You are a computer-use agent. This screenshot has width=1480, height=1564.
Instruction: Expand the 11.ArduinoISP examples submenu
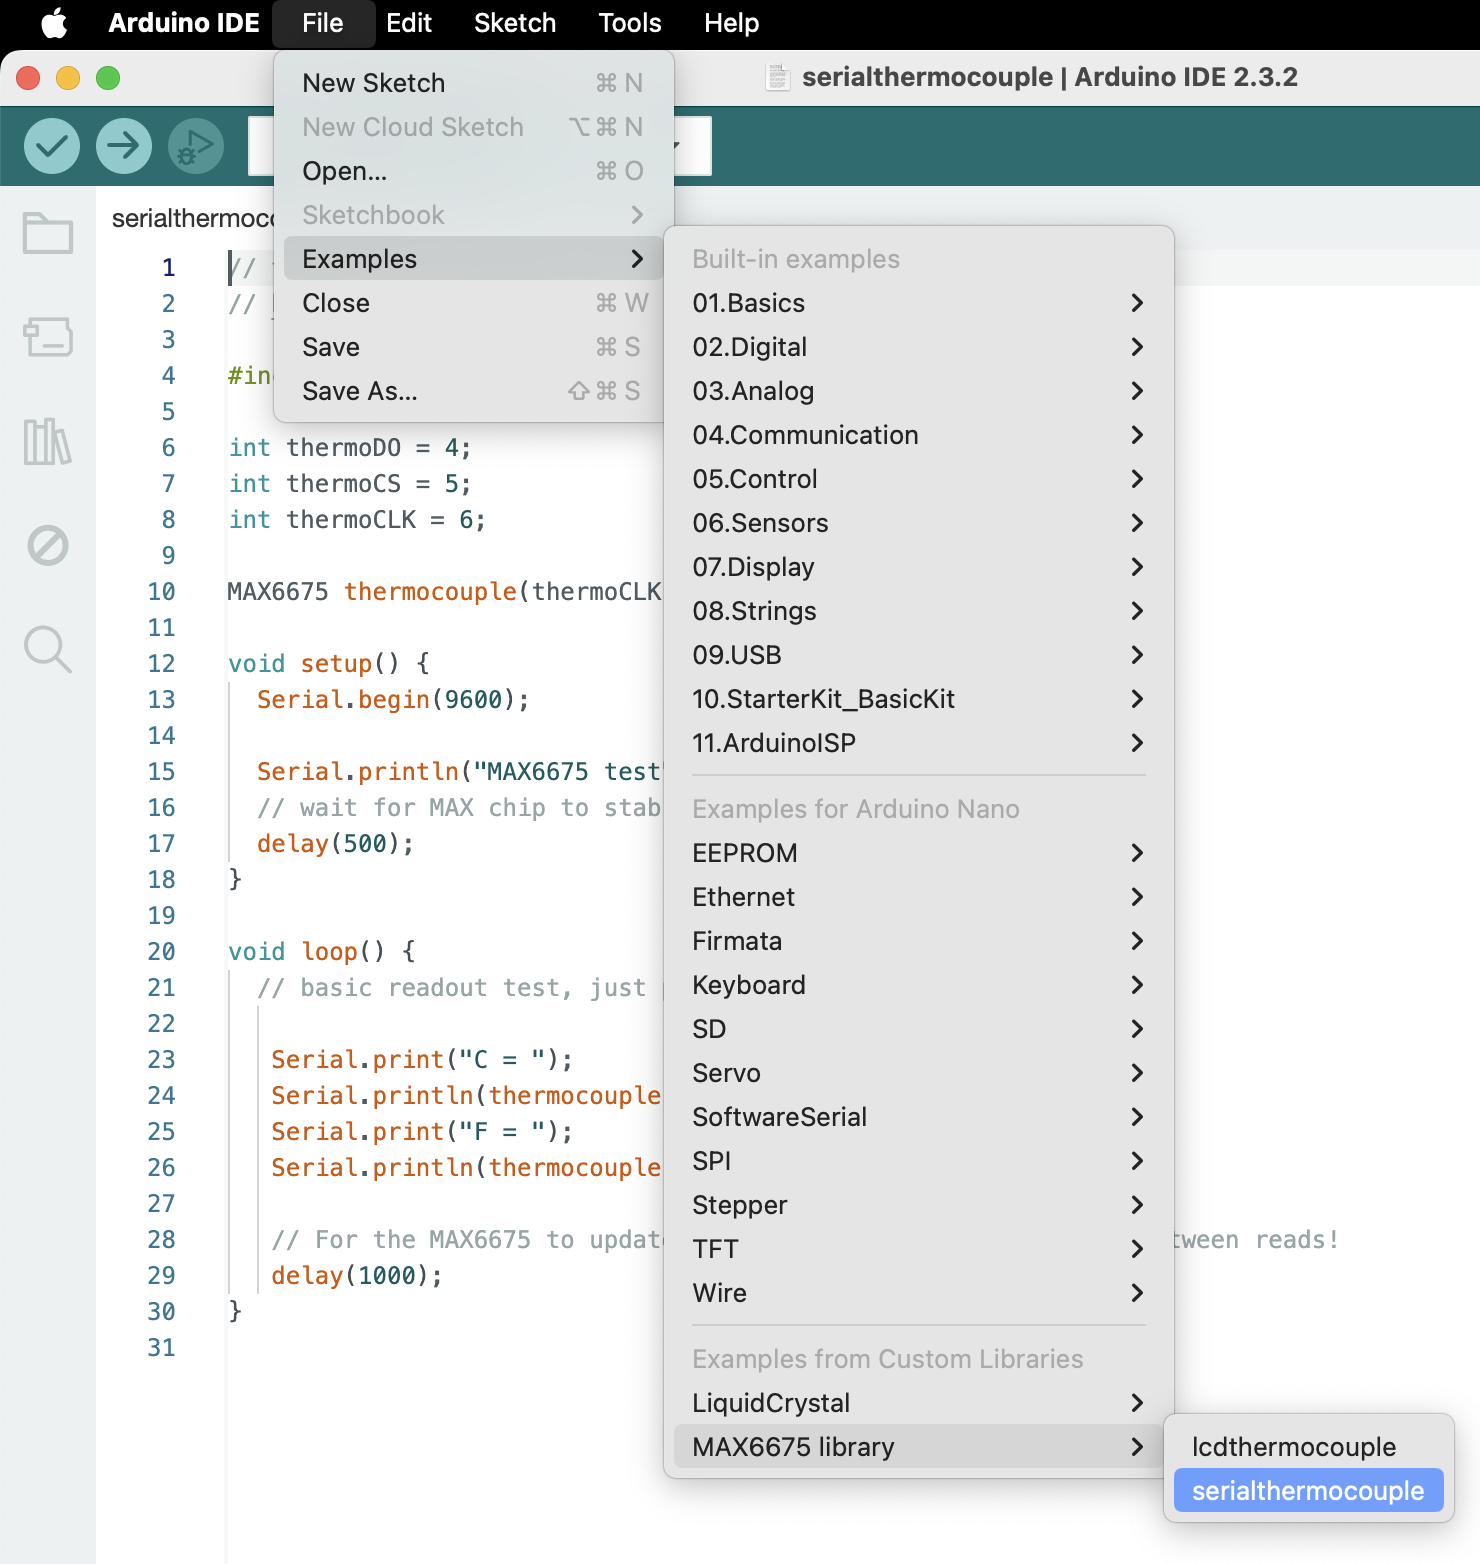[x=918, y=743]
